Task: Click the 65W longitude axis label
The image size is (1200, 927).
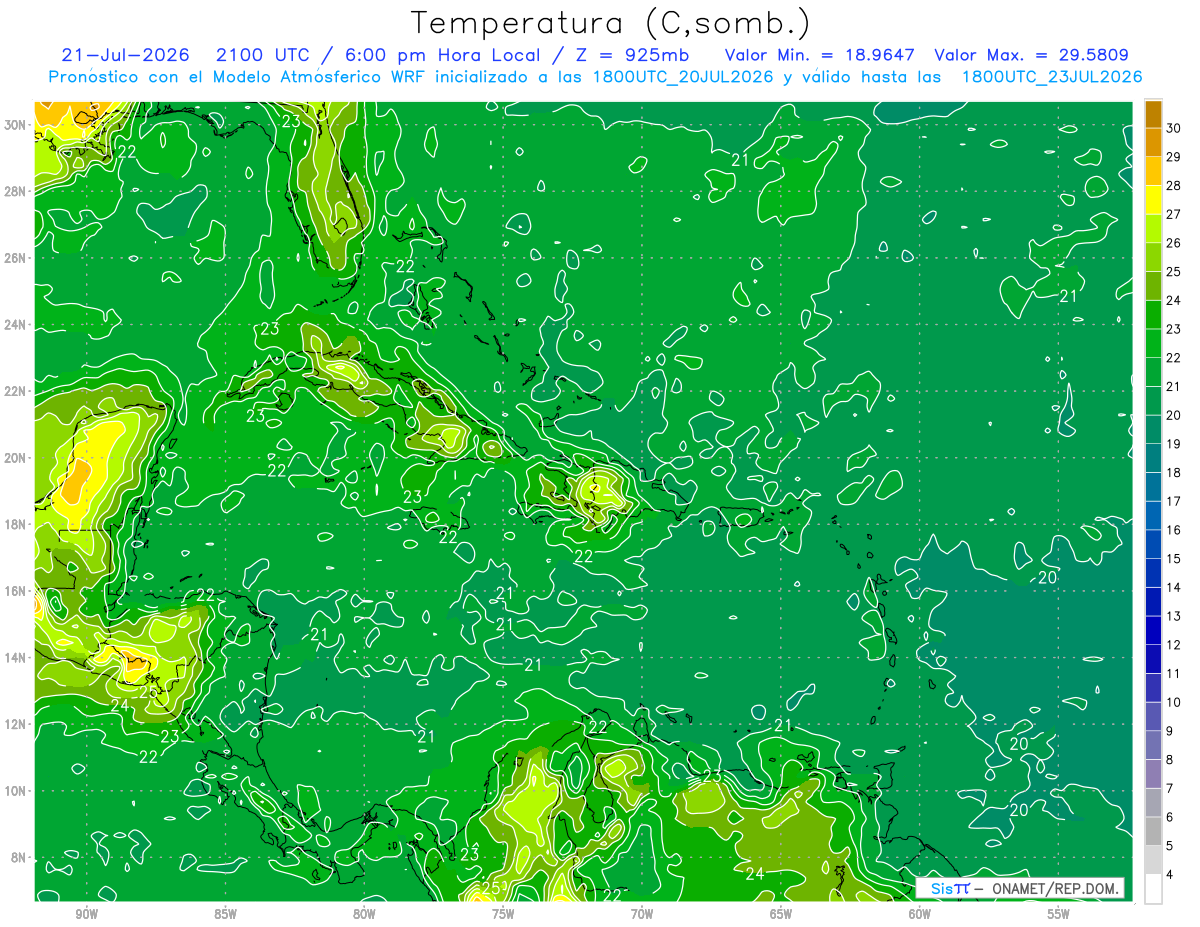Action: point(781,914)
